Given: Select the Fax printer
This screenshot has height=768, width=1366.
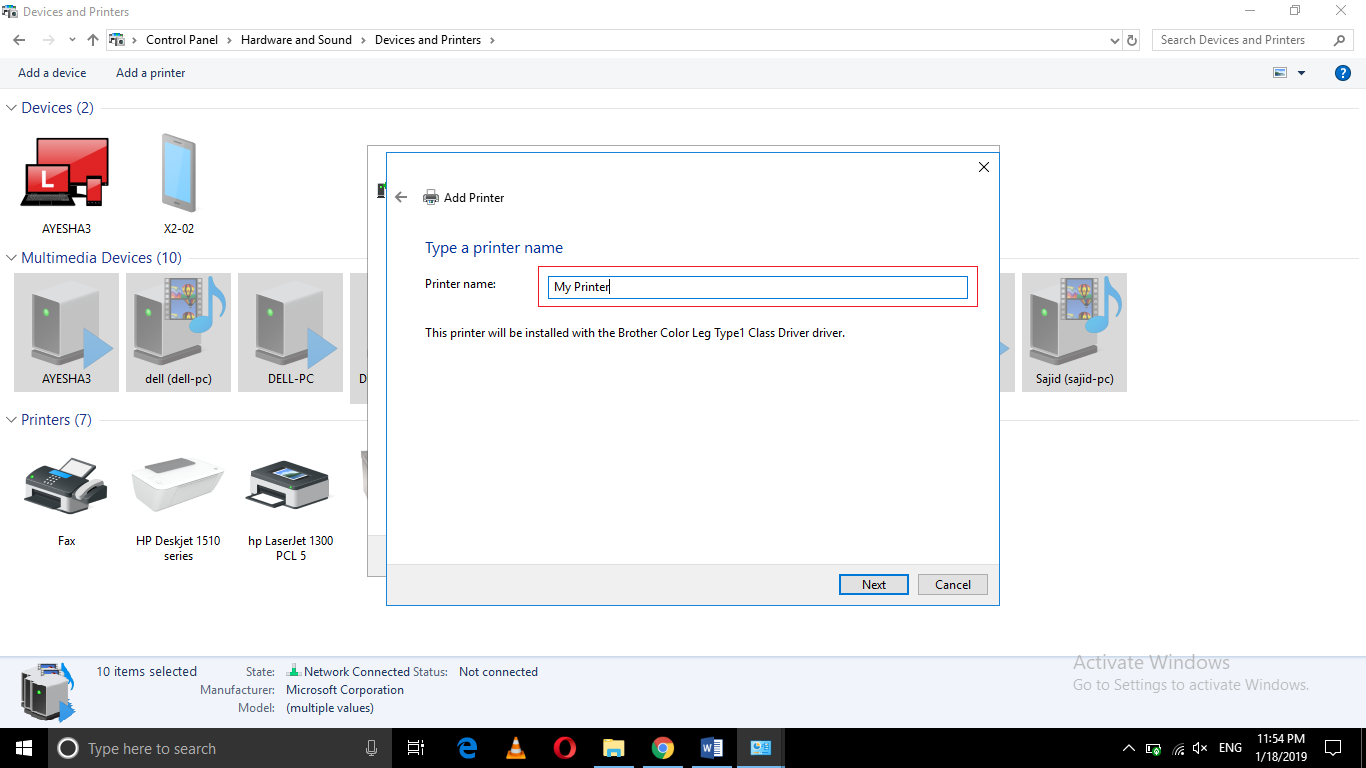Looking at the screenshot, I should click(65, 487).
